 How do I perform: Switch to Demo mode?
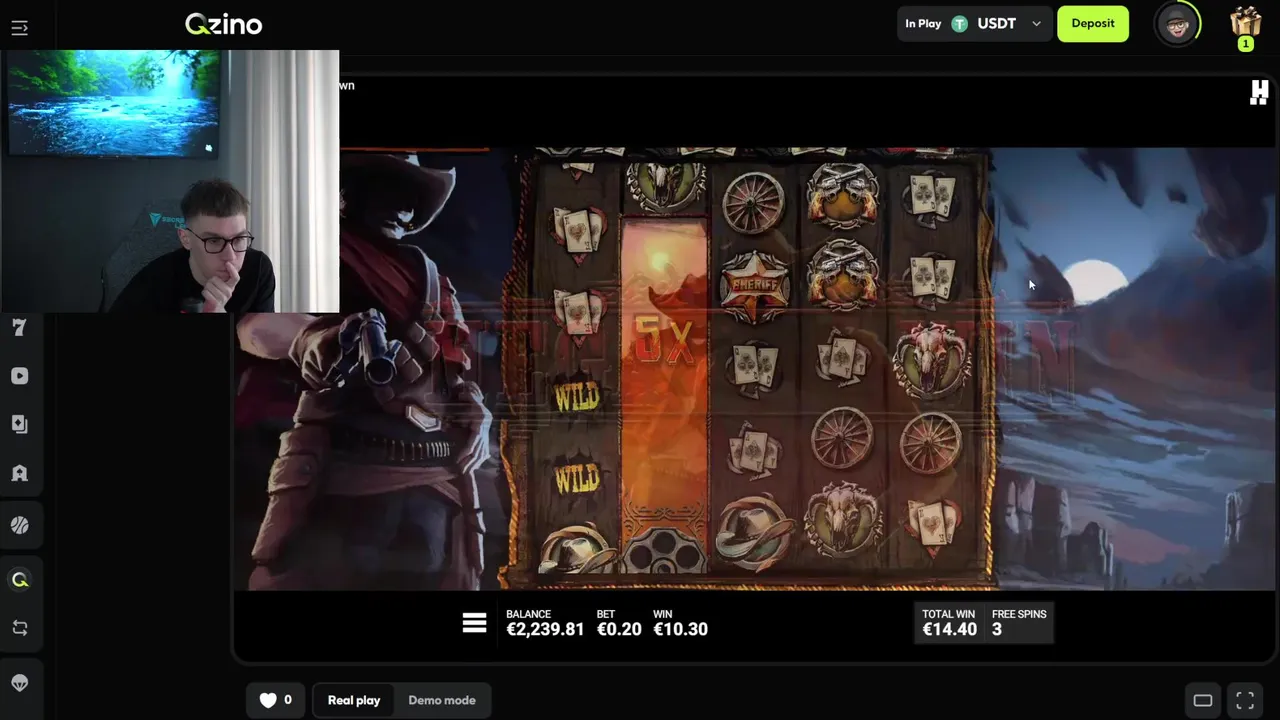[x=442, y=700]
